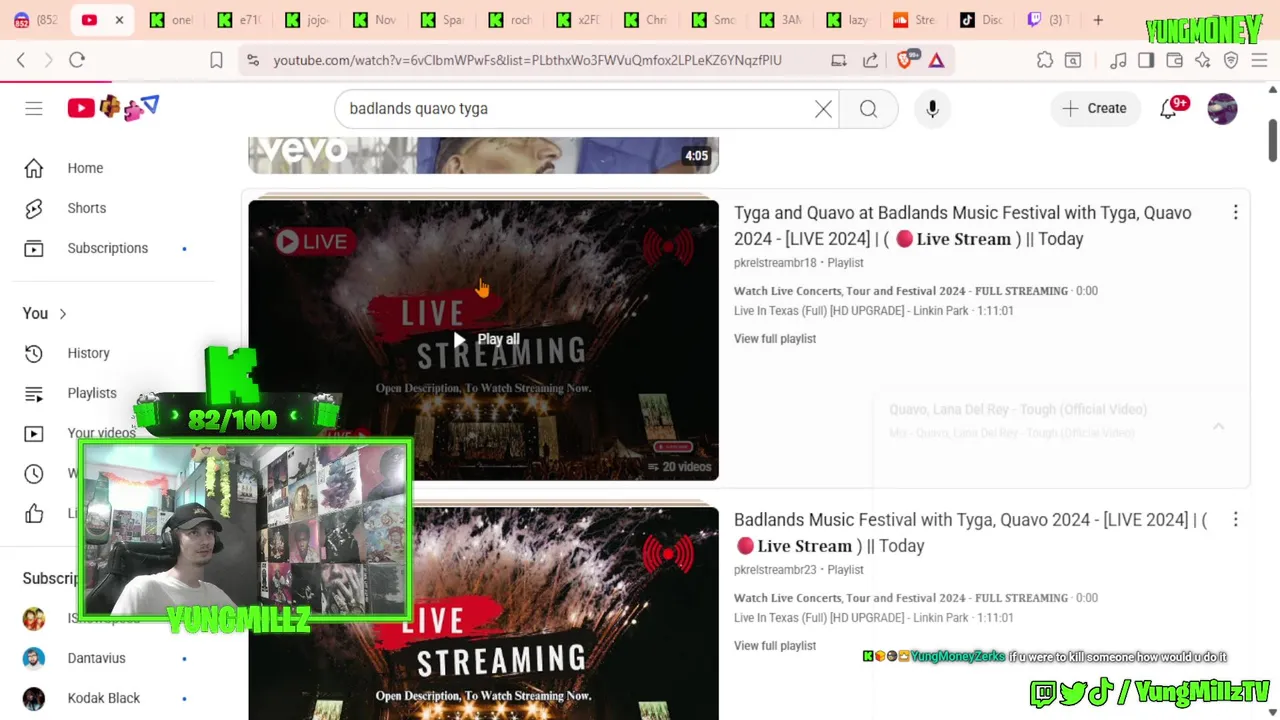Open the account avatar menu
Viewport: 1280px width, 720px height.
(x=1222, y=108)
